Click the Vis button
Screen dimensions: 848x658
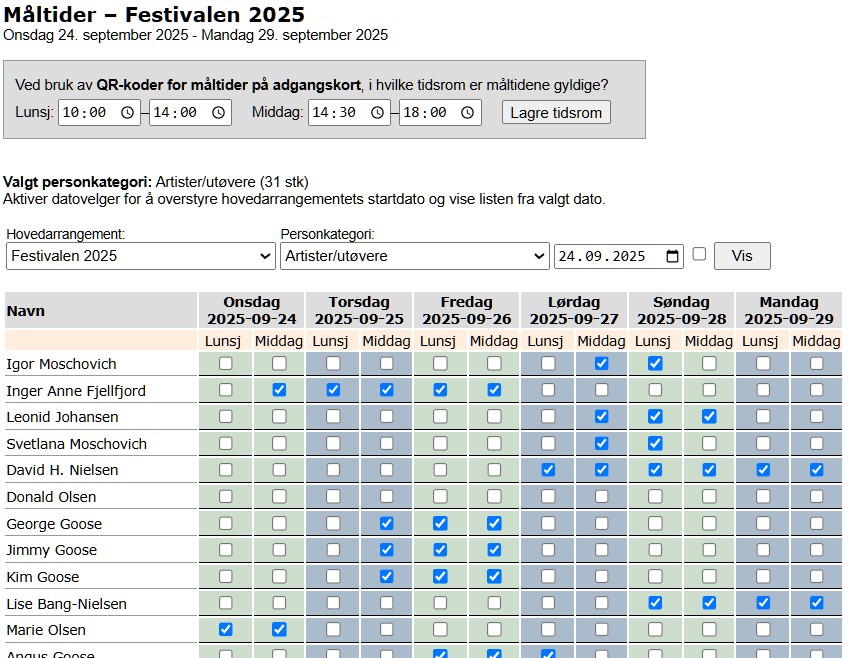[x=742, y=256]
